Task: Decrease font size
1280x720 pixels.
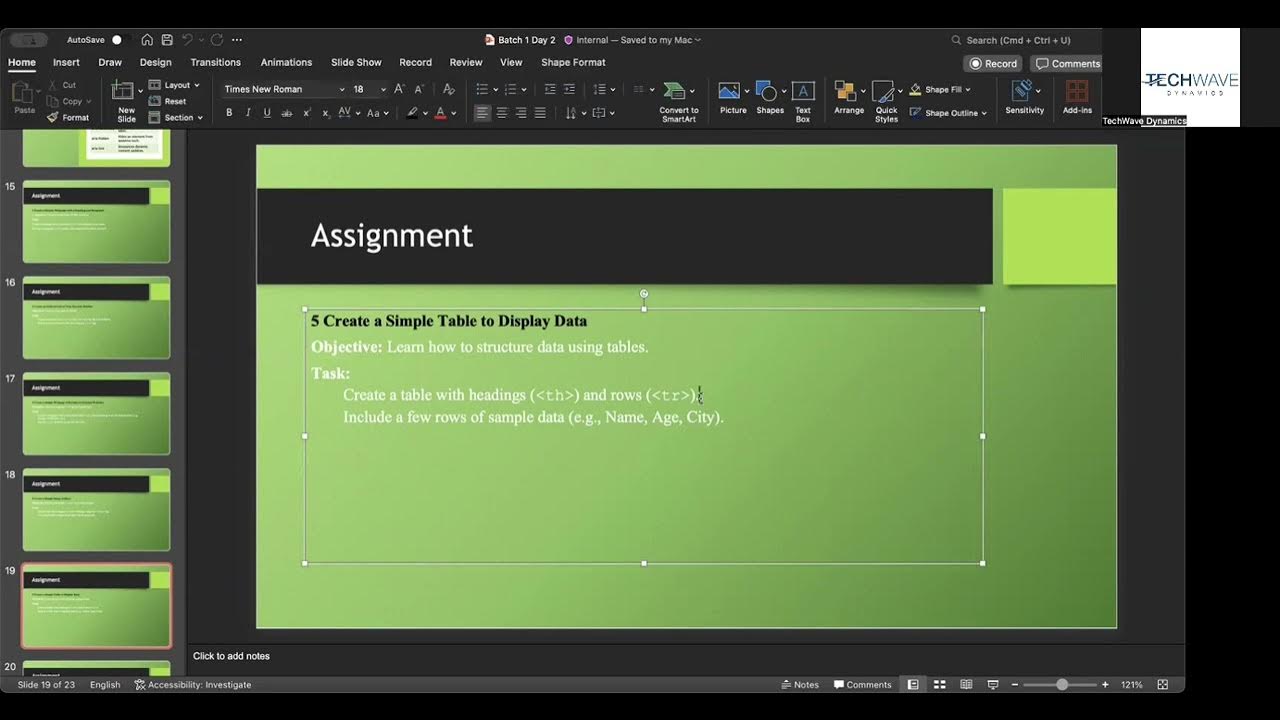Action: click(419, 89)
